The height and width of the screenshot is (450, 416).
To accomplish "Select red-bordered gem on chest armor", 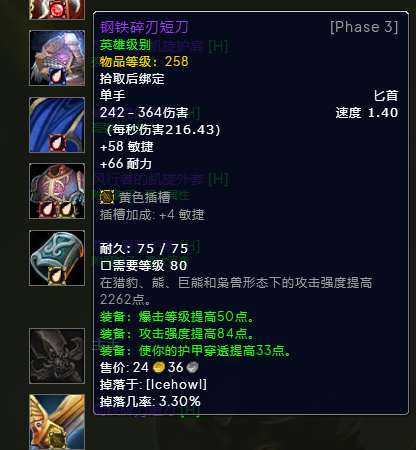I will 48,209.
